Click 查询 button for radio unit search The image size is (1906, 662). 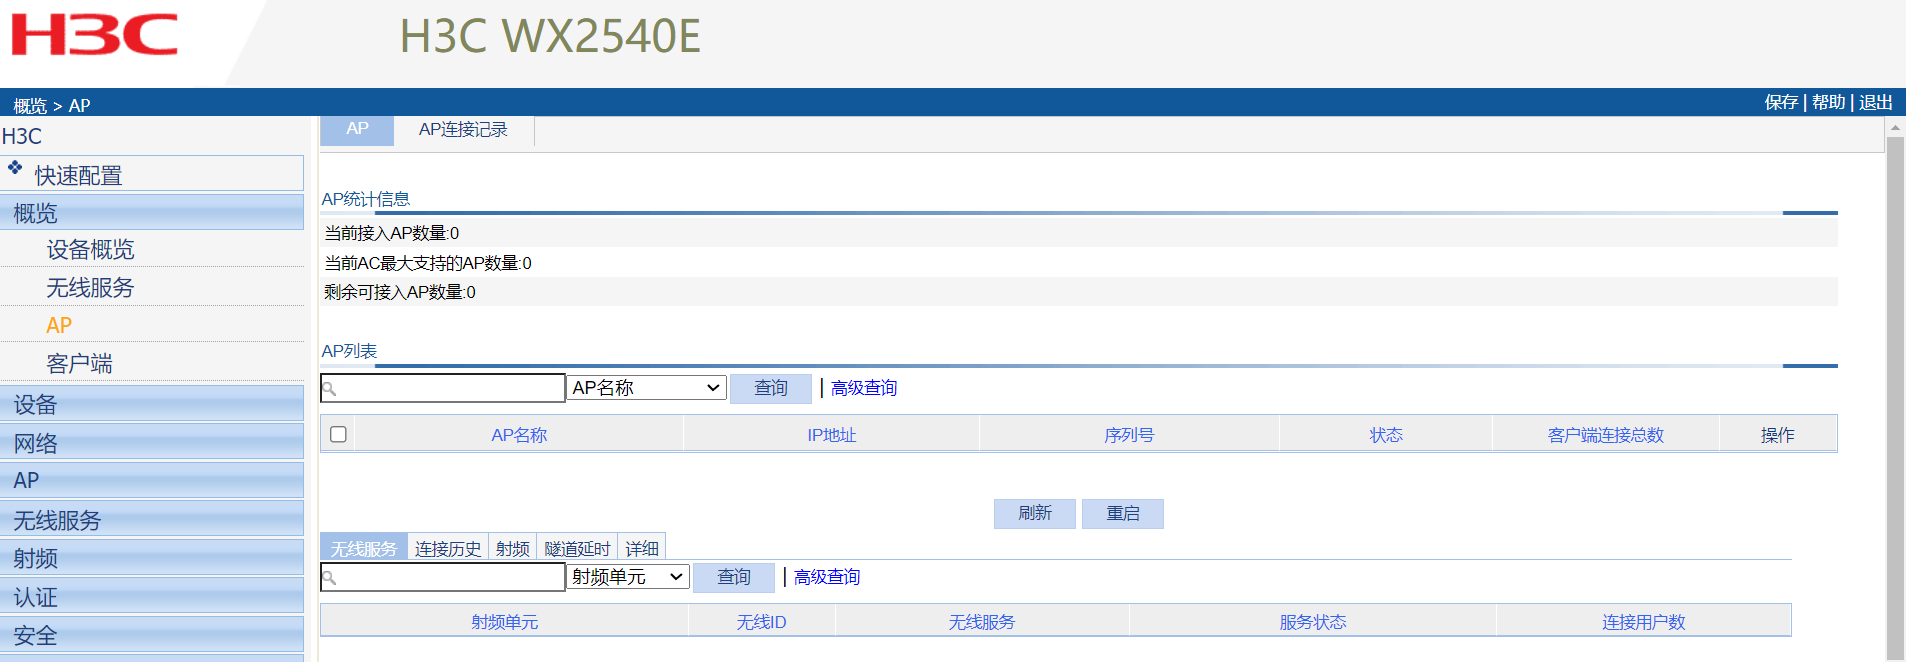coord(734,577)
